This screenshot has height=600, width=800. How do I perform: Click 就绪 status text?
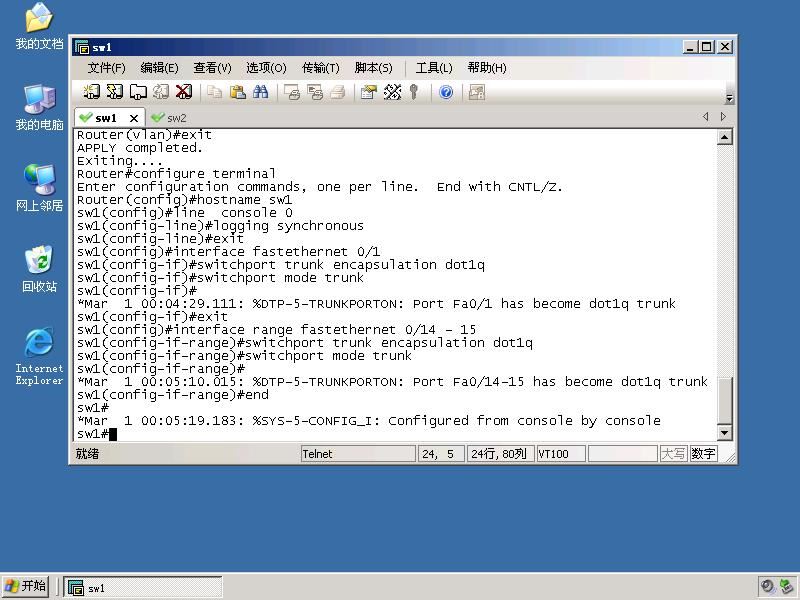click(87, 454)
